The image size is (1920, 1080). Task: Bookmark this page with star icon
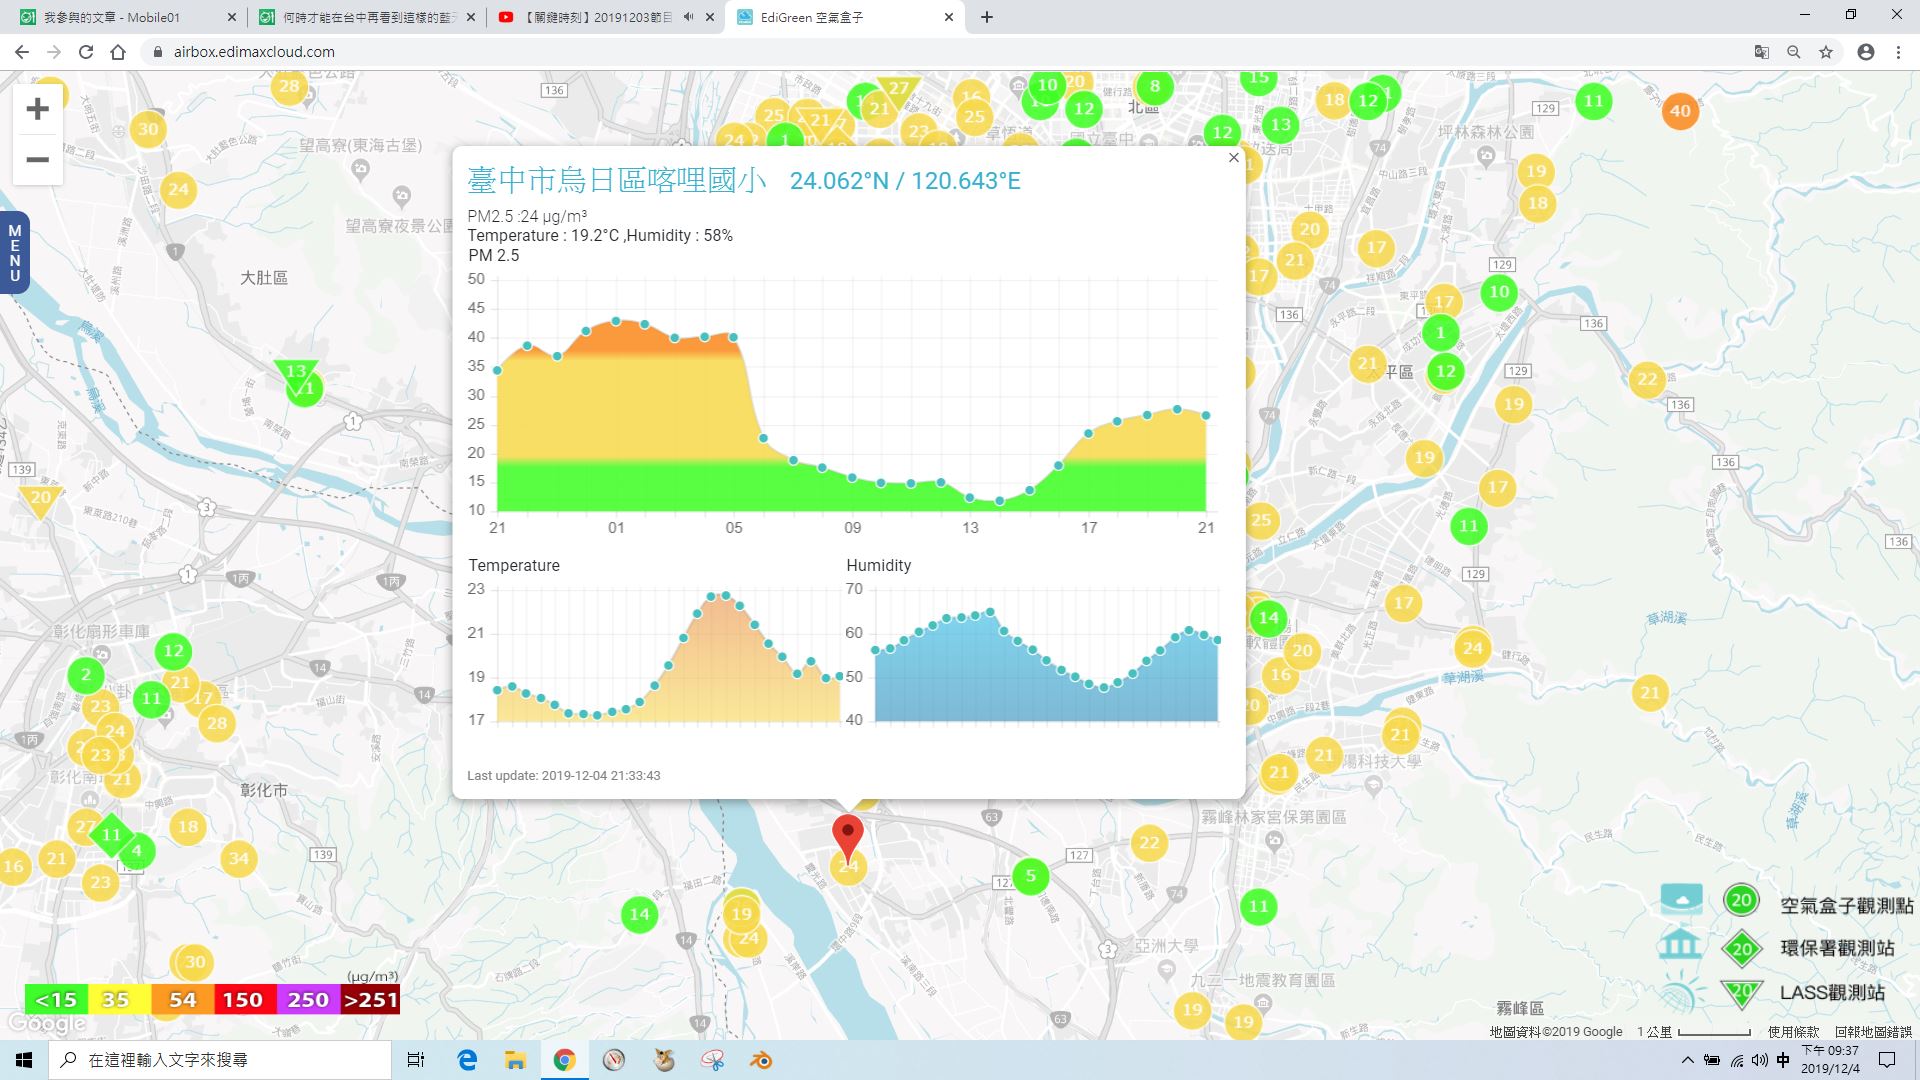(x=1826, y=52)
